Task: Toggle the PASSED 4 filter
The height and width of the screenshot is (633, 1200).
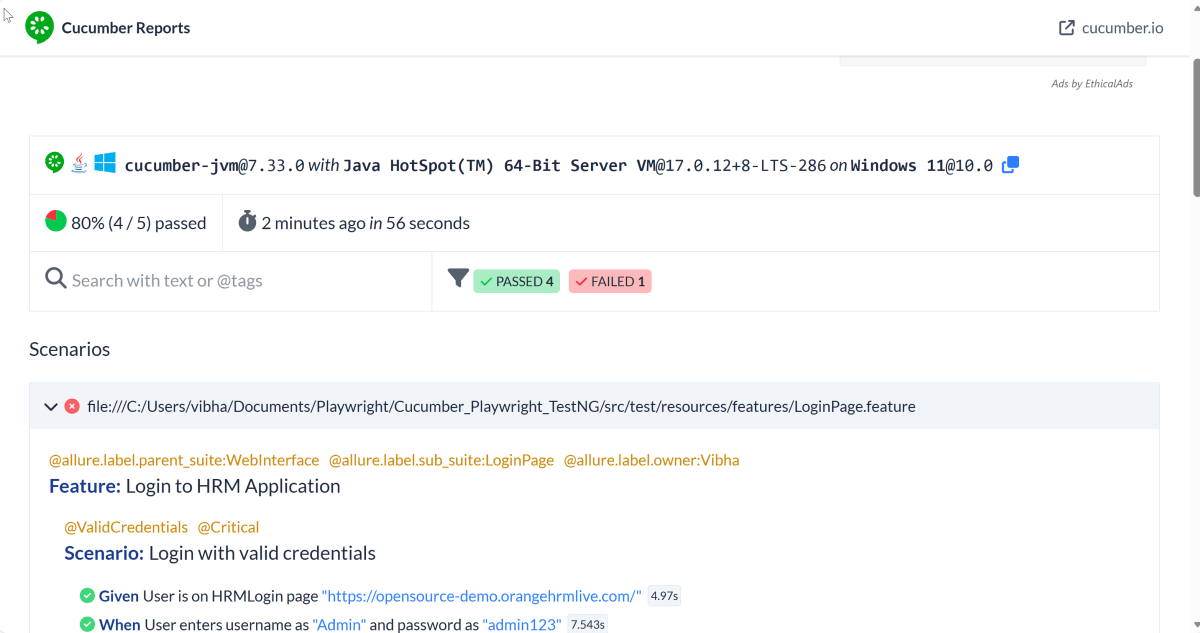Action: (516, 282)
